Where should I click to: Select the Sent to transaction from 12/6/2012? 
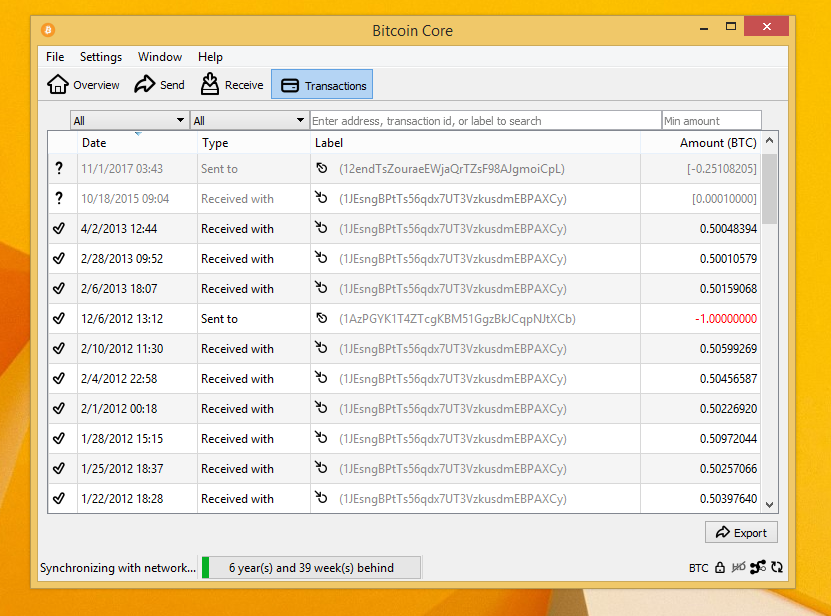coord(400,318)
